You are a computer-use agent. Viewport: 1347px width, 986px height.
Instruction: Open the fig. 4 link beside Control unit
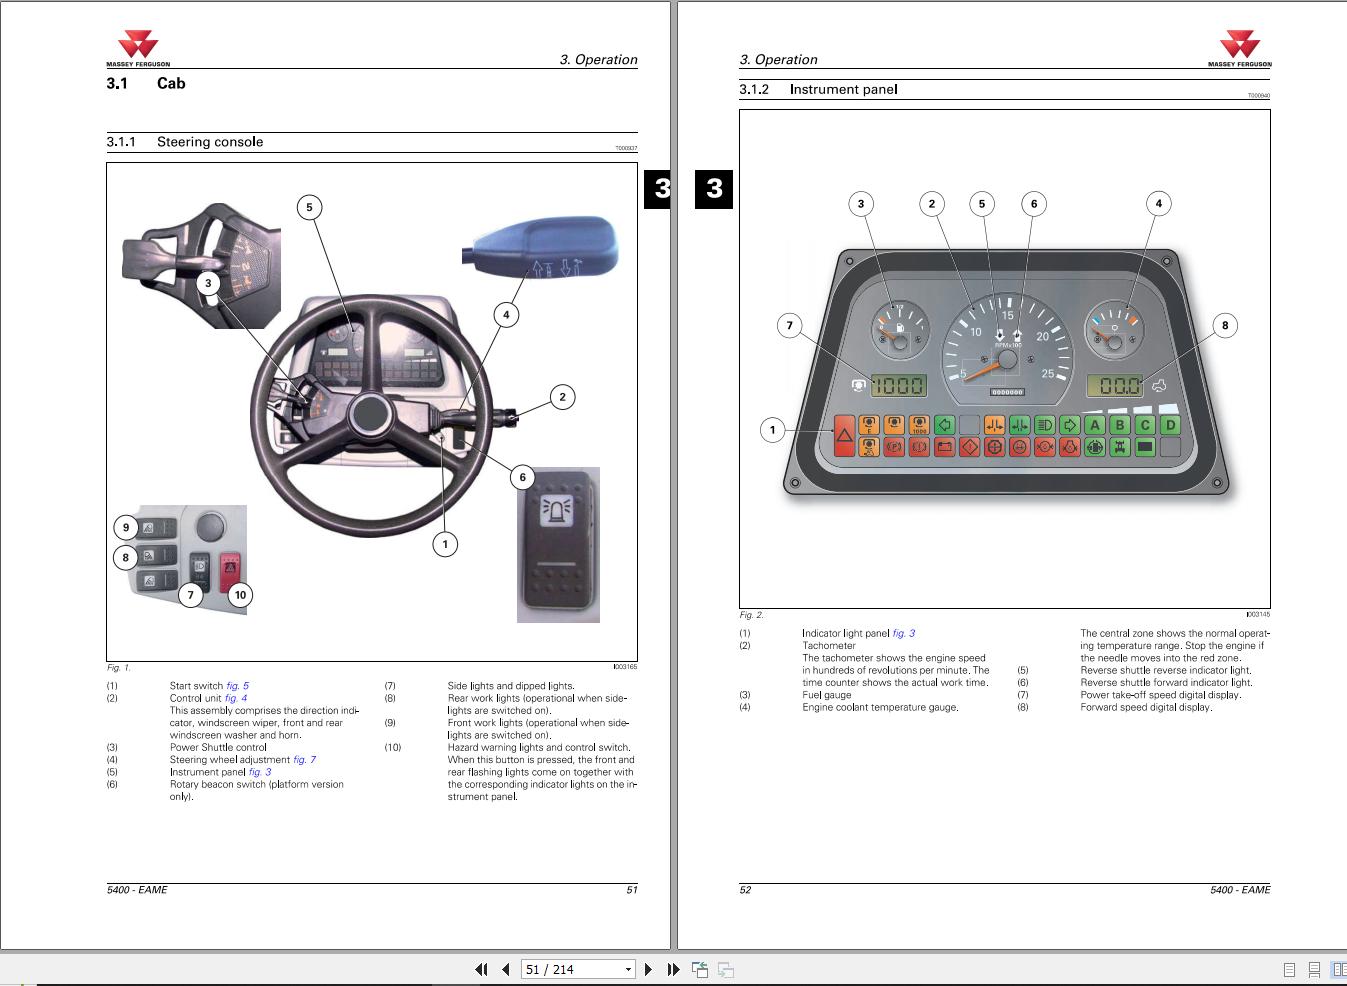[236, 698]
